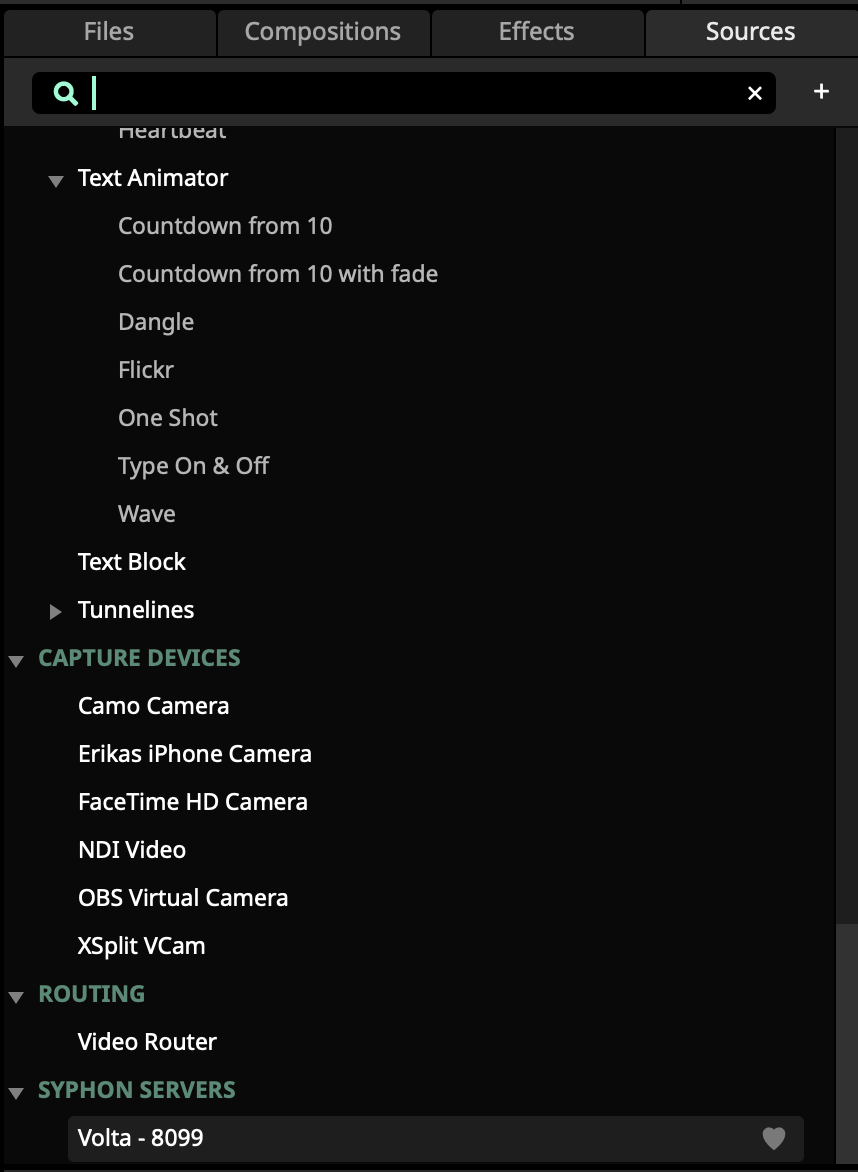This screenshot has width=858, height=1172.
Task: Select the Video Router source
Action: click(147, 1042)
